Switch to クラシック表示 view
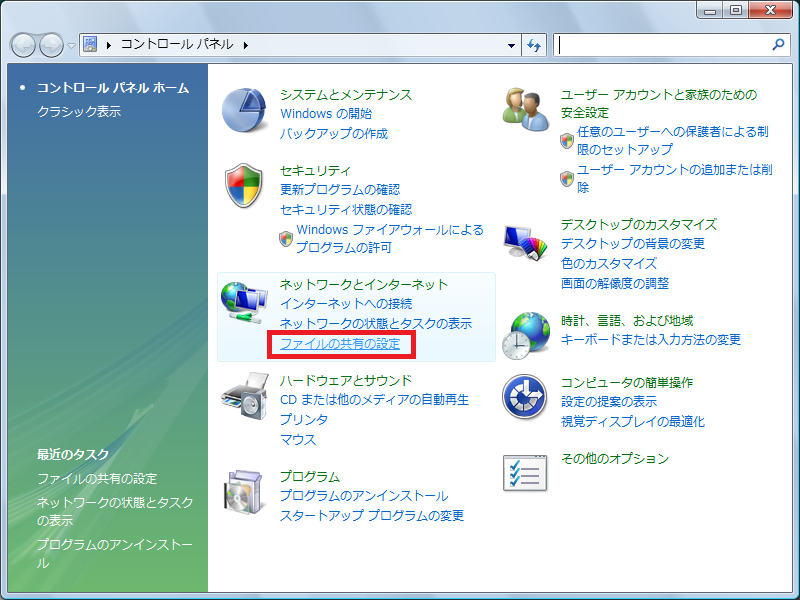Screen dimensions: 800x600 tap(79, 111)
